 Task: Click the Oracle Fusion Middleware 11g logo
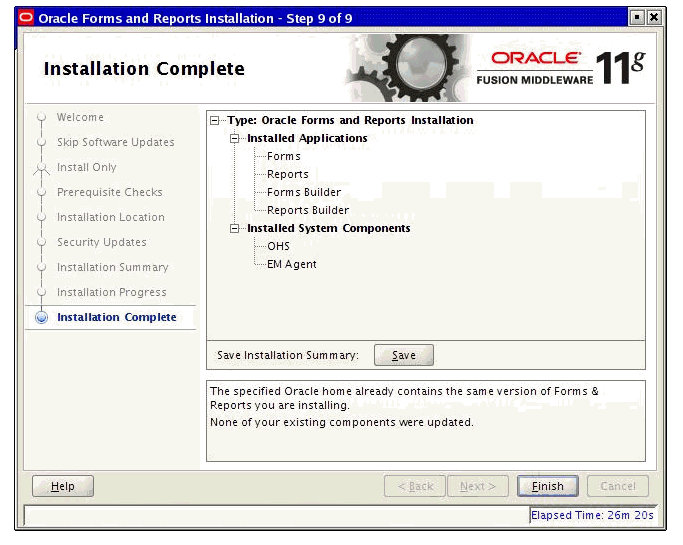[x=561, y=68]
